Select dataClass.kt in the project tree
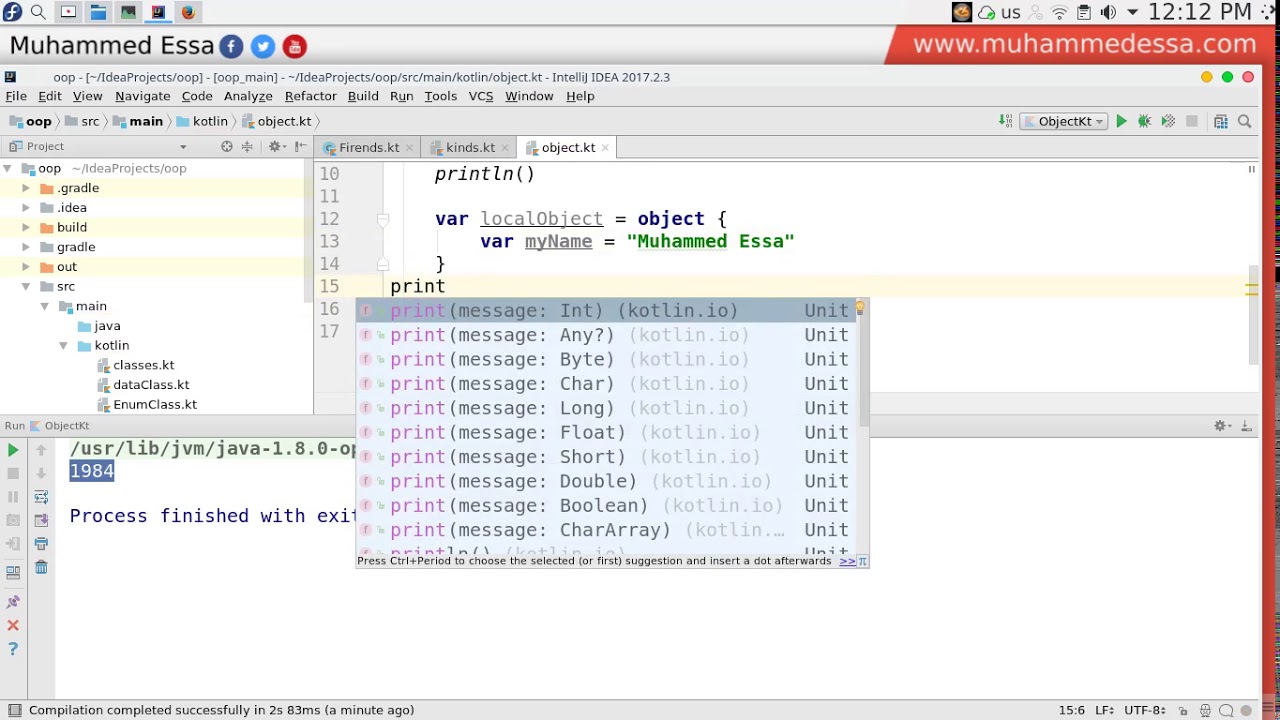This screenshot has width=1280, height=720. [151, 385]
